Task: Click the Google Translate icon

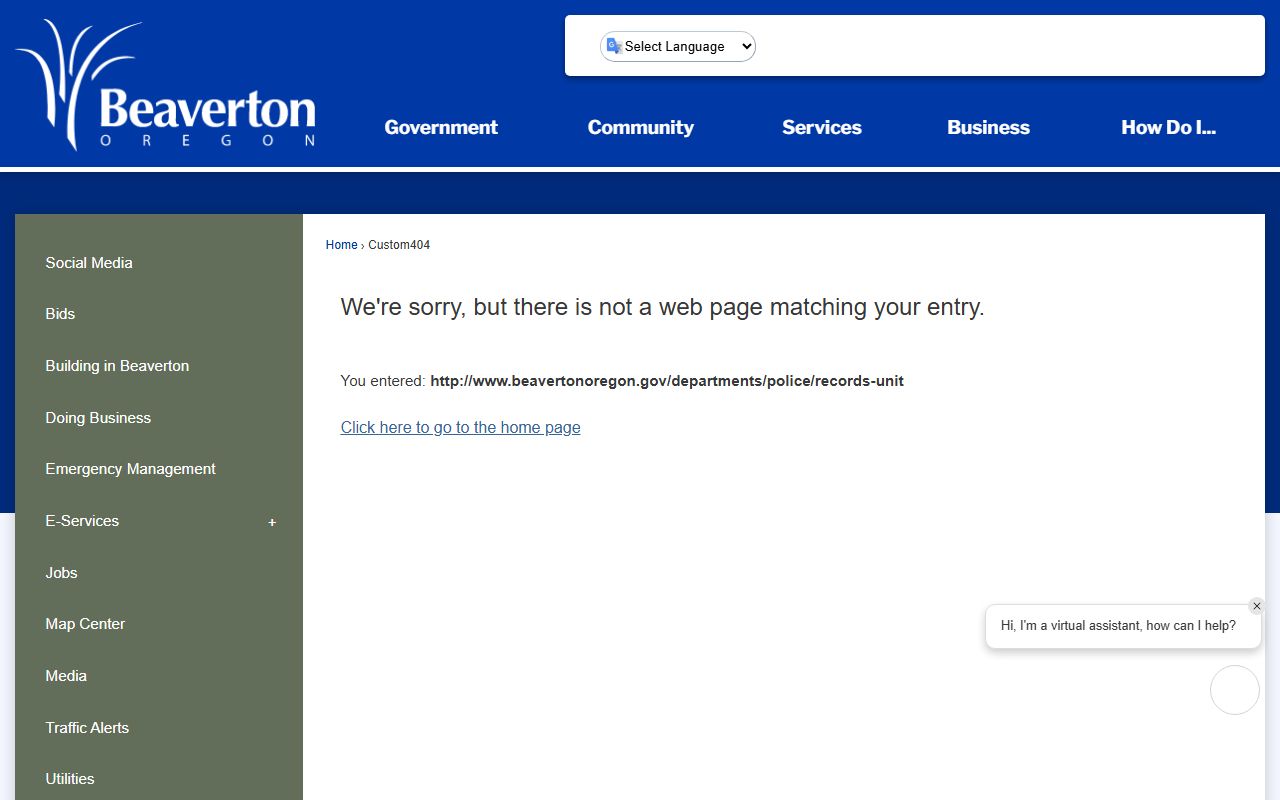Action: click(613, 46)
